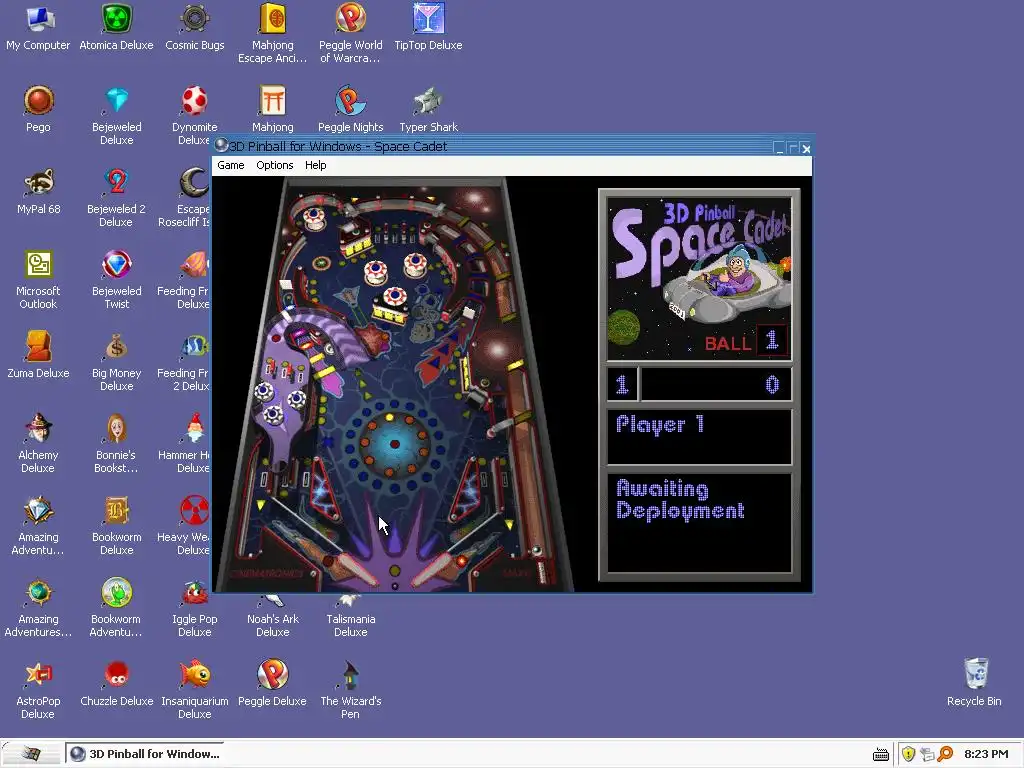1024x768 pixels.
Task: Select the Atomica Deluxe desktop icon
Action: 116,28
